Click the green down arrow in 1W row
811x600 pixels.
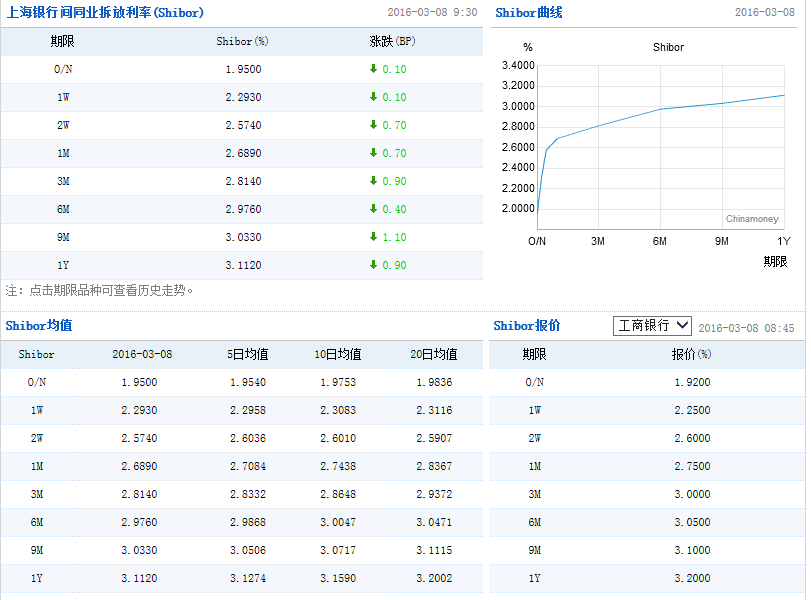pos(373,97)
